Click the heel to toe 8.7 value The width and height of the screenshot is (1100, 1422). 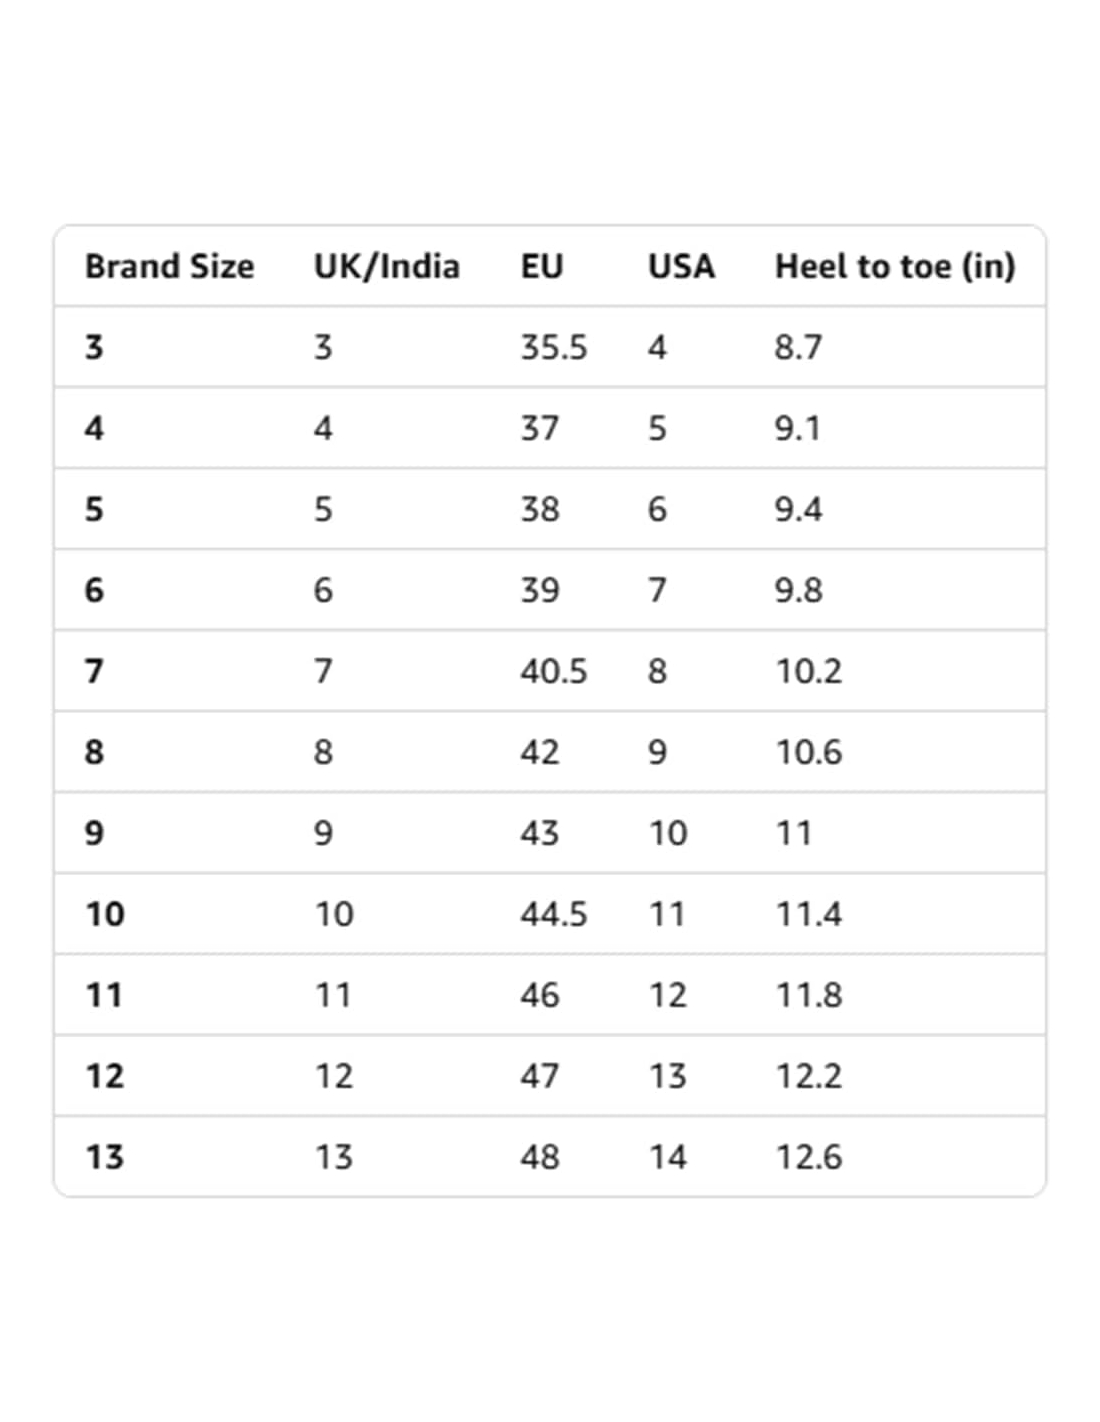click(798, 347)
